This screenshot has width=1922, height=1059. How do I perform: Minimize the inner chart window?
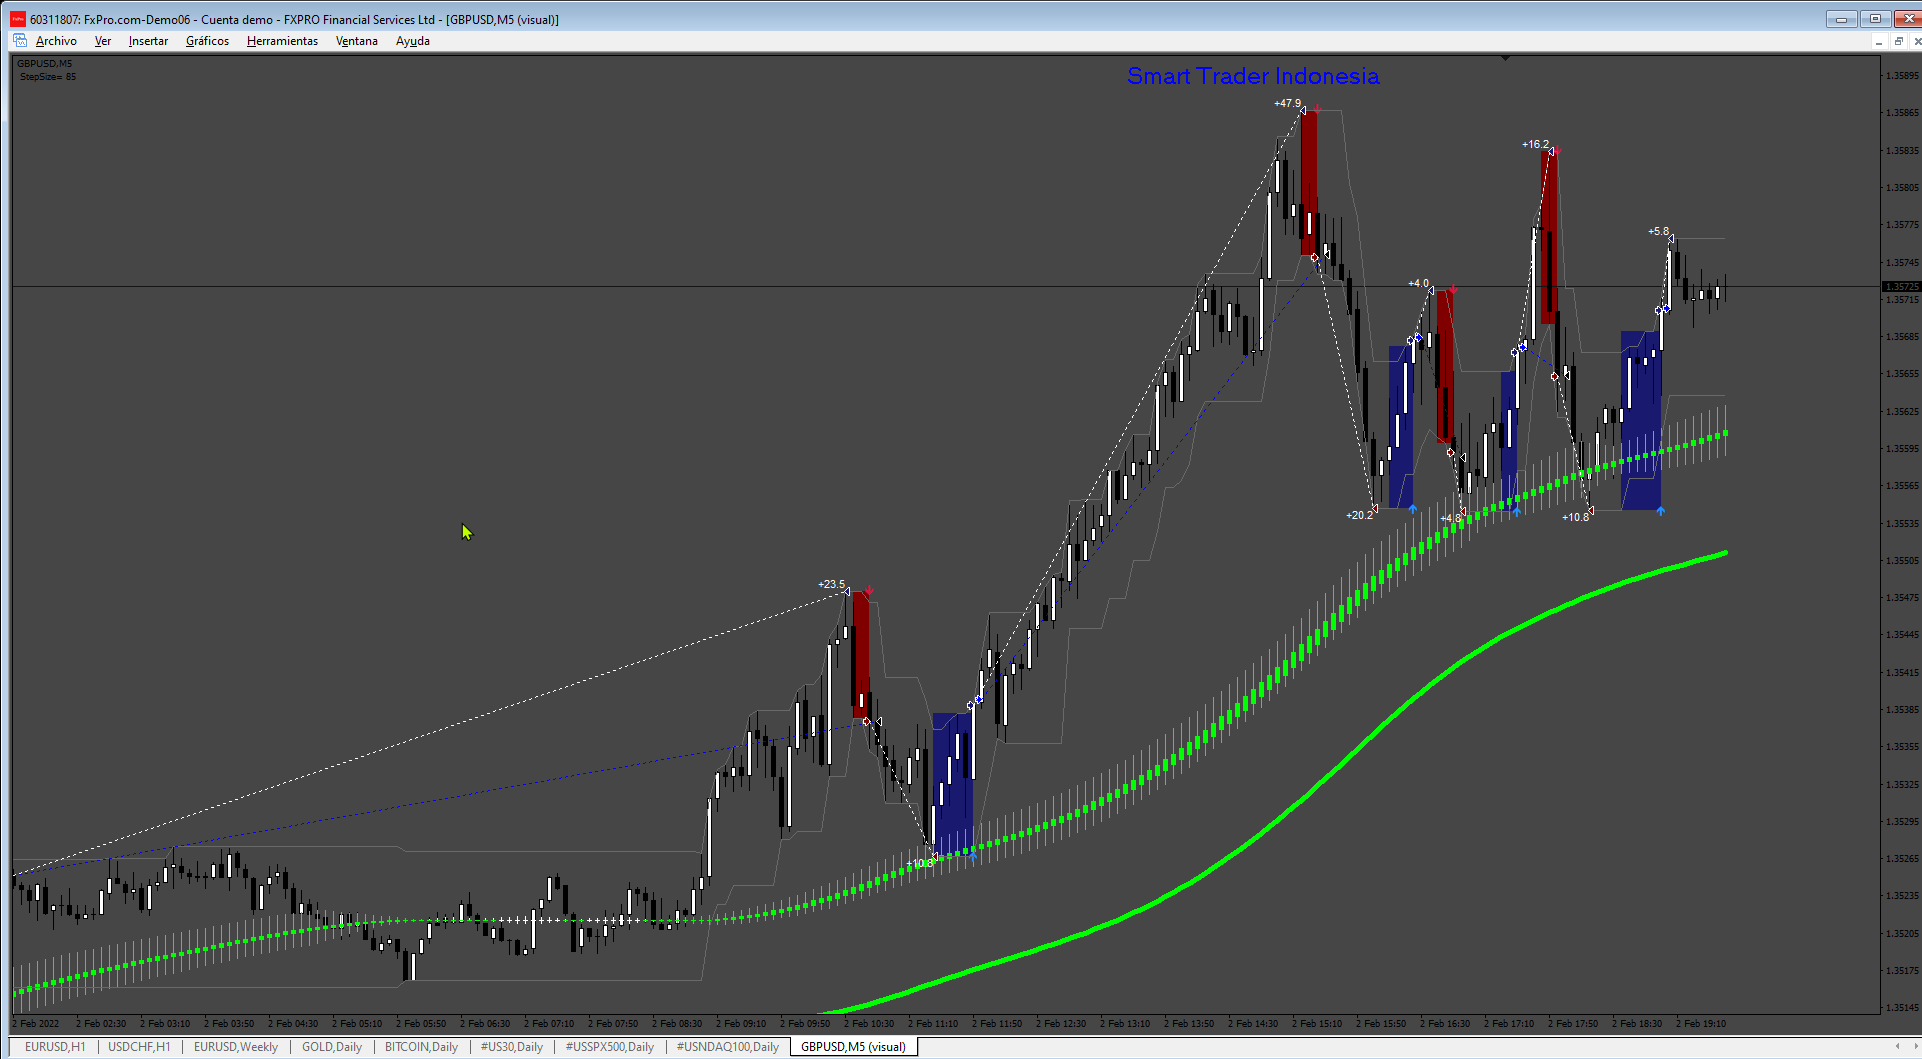point(1879,42)
